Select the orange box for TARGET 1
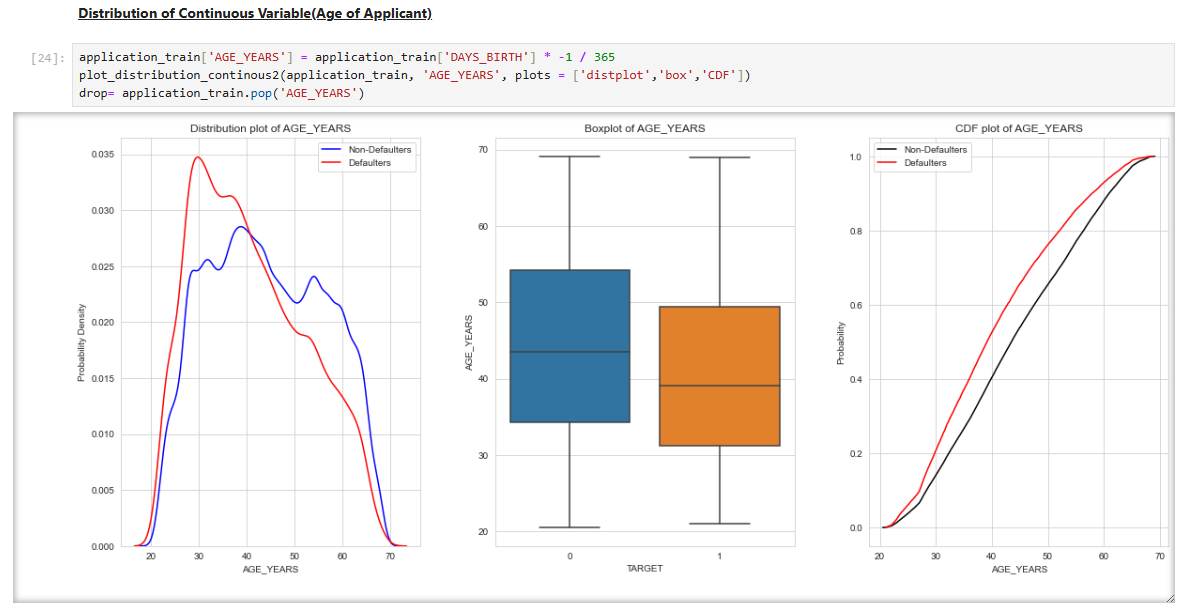Viewport: 1184px width, 609px height. pos(719,376)
